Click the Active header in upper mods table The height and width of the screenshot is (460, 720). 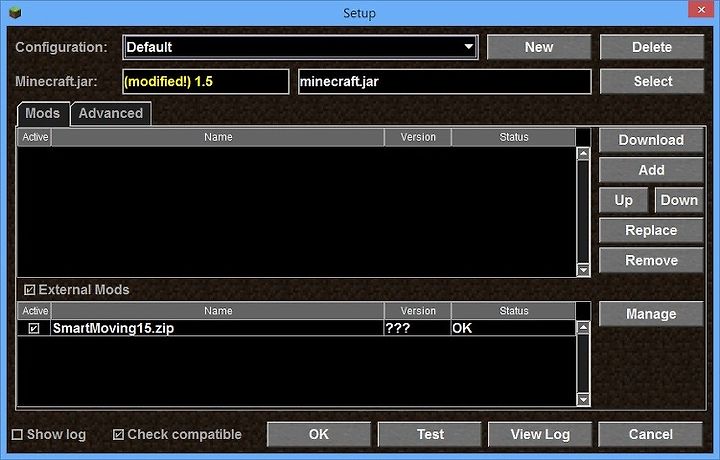point(35,137)
